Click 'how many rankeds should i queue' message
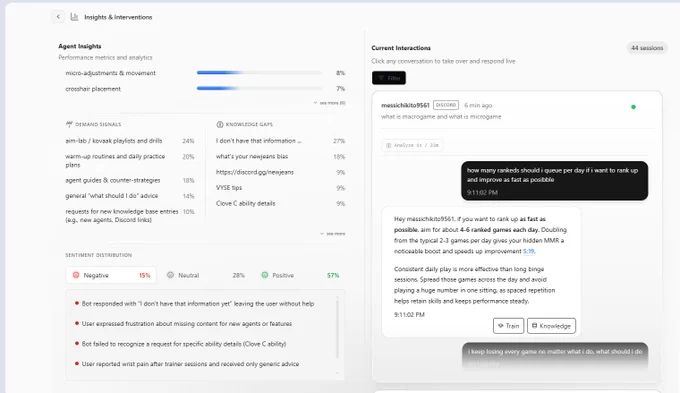 coord(555,180)
